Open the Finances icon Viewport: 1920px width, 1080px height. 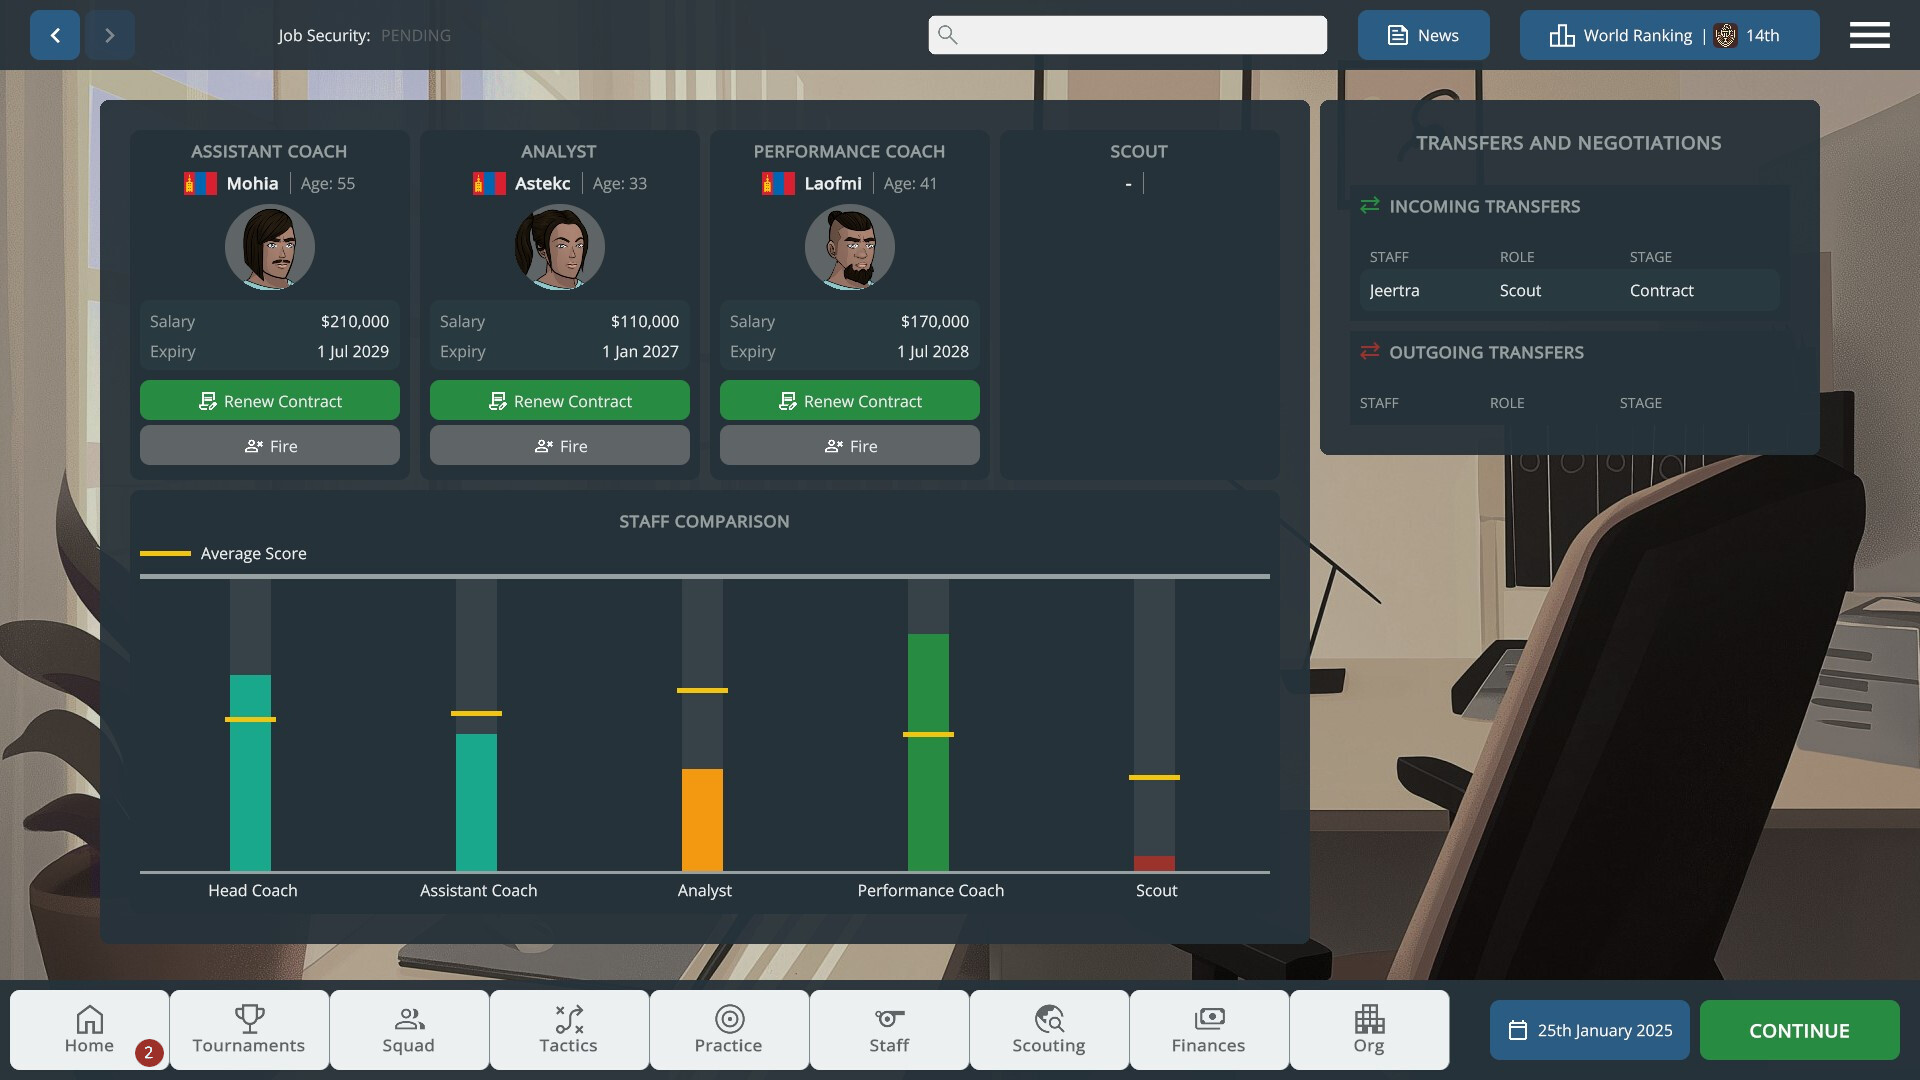(1208, 1030)
